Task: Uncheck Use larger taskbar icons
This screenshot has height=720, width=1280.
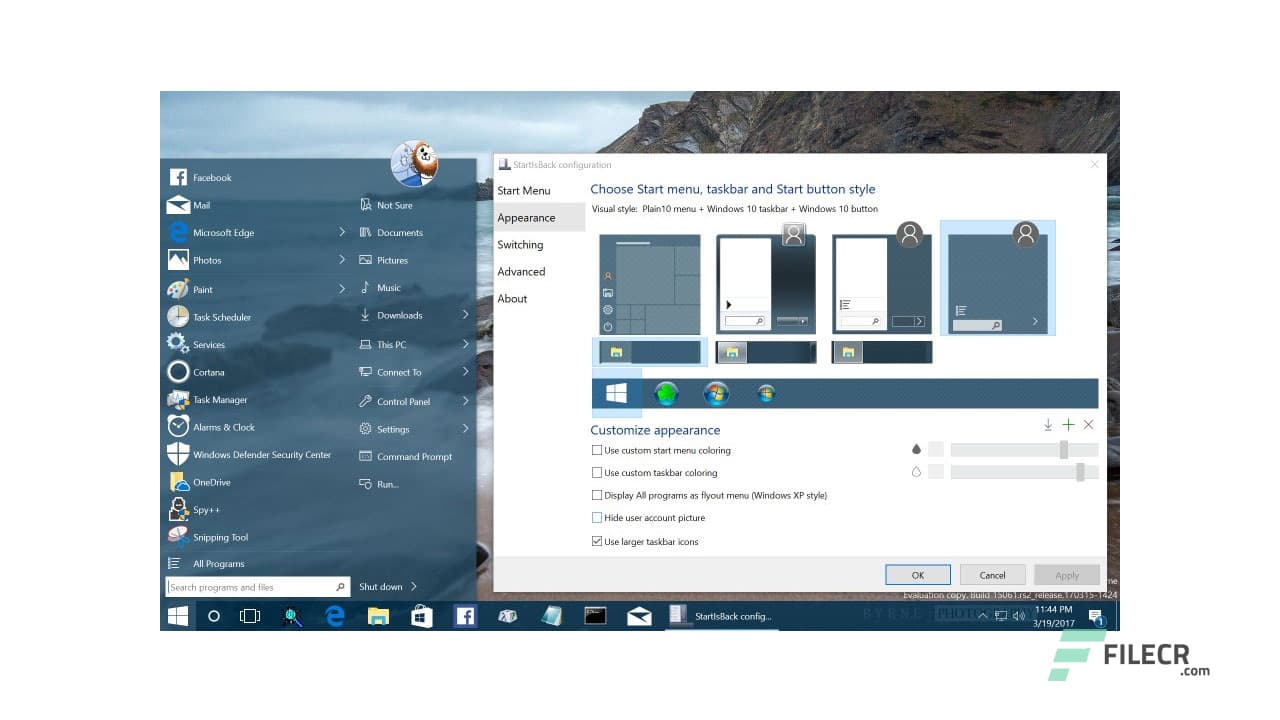Action: (x=597, y=542)
